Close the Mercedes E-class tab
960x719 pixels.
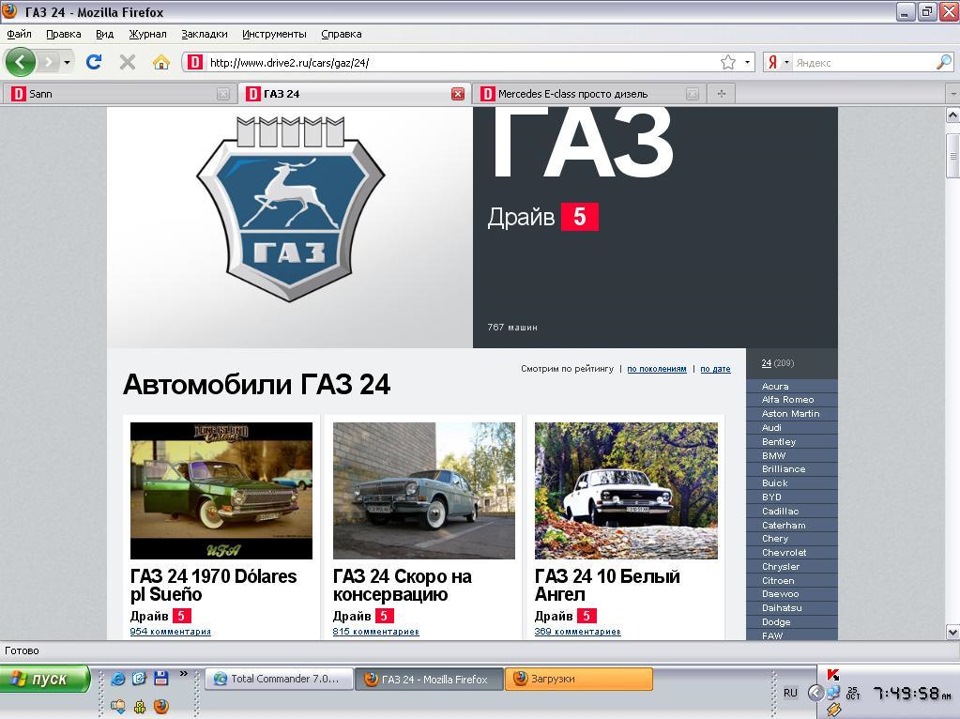(x=692, y=94)
